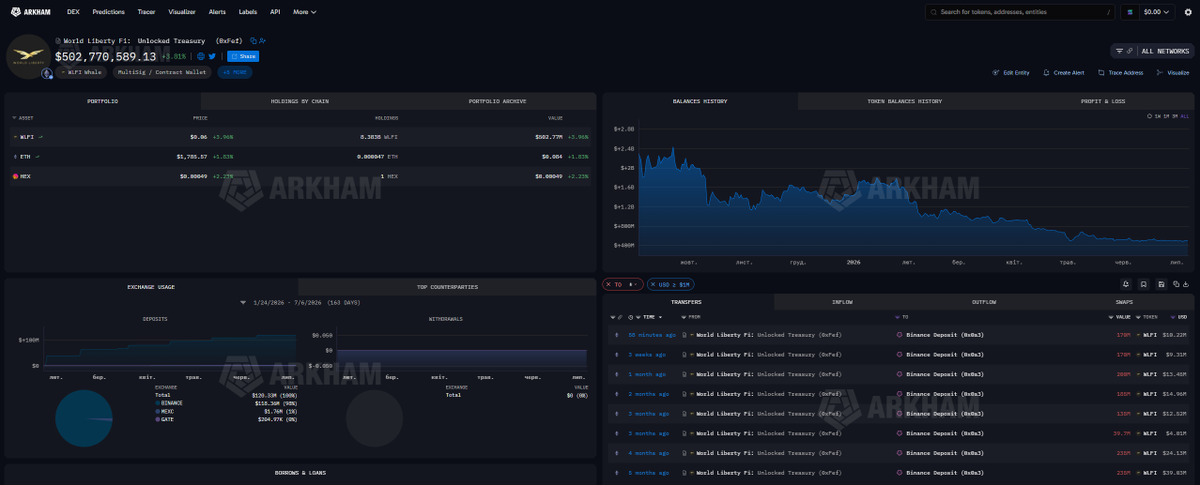Viewport: 1200px width, 485px height.
Task: Open the '50 minutes ago' transfer link
Action: [650, 335]
